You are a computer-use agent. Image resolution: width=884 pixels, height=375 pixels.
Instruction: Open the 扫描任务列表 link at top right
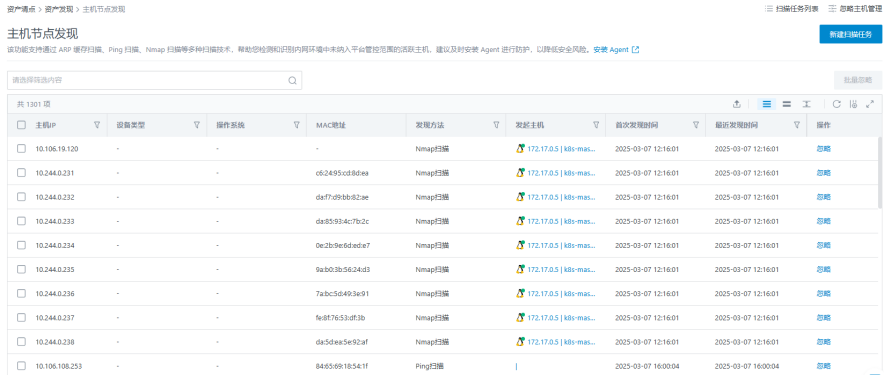[797, 9]
